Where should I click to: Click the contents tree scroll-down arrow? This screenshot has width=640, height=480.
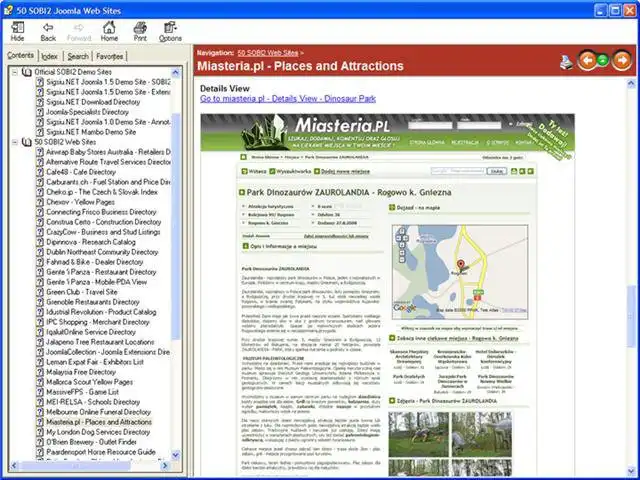(x=176, y=455)
